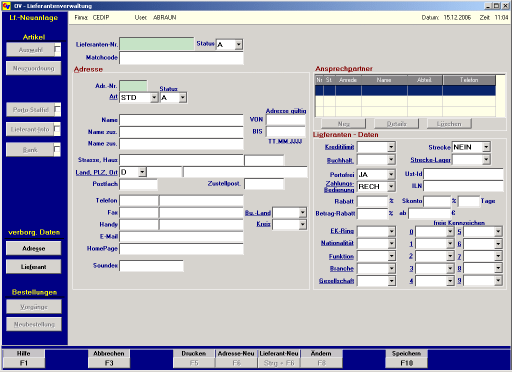Image resolution: width=512 pixels, height=372 pixels.
Task: Open freie Kennzeichen dropdown 5
Action: (x=498, y=232)
